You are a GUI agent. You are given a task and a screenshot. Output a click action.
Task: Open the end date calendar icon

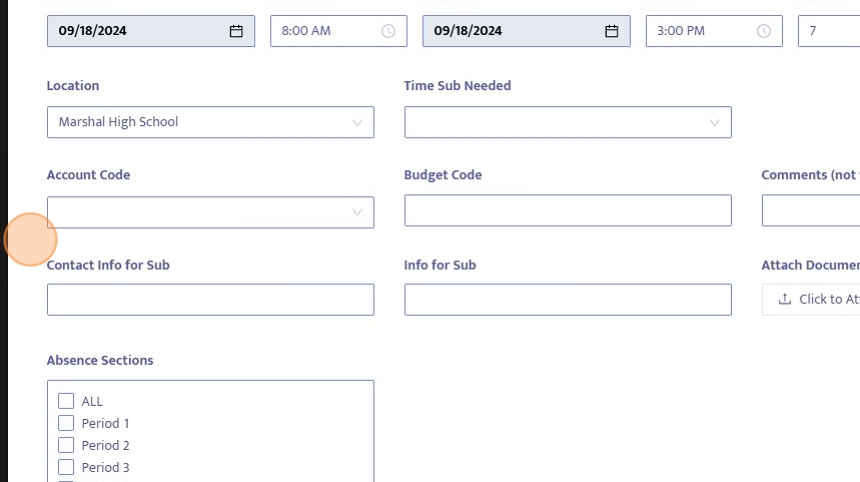click(611, 31)
